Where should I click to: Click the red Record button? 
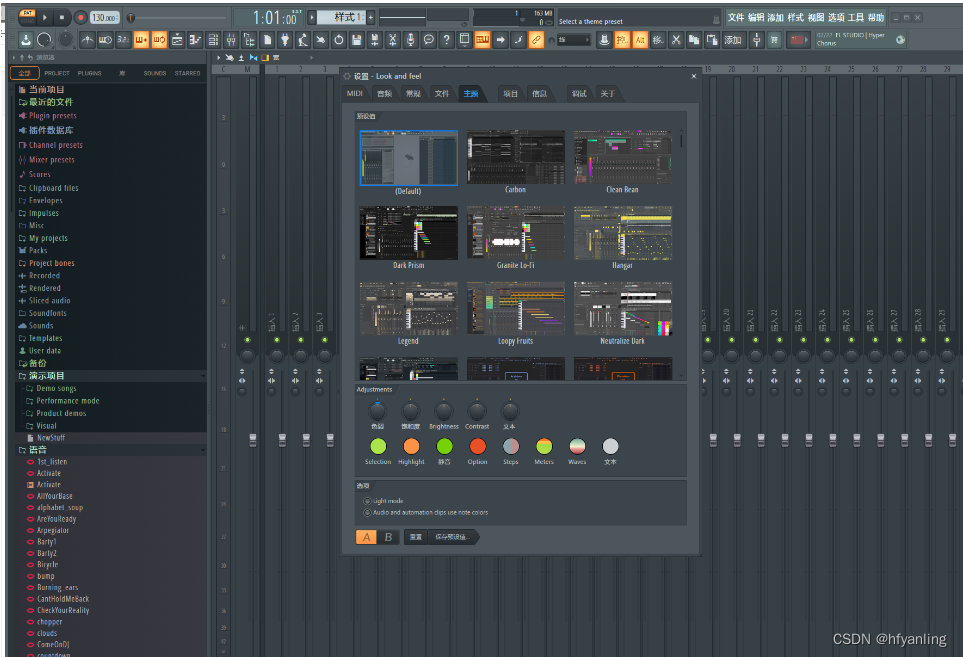[x=80, y=17]
